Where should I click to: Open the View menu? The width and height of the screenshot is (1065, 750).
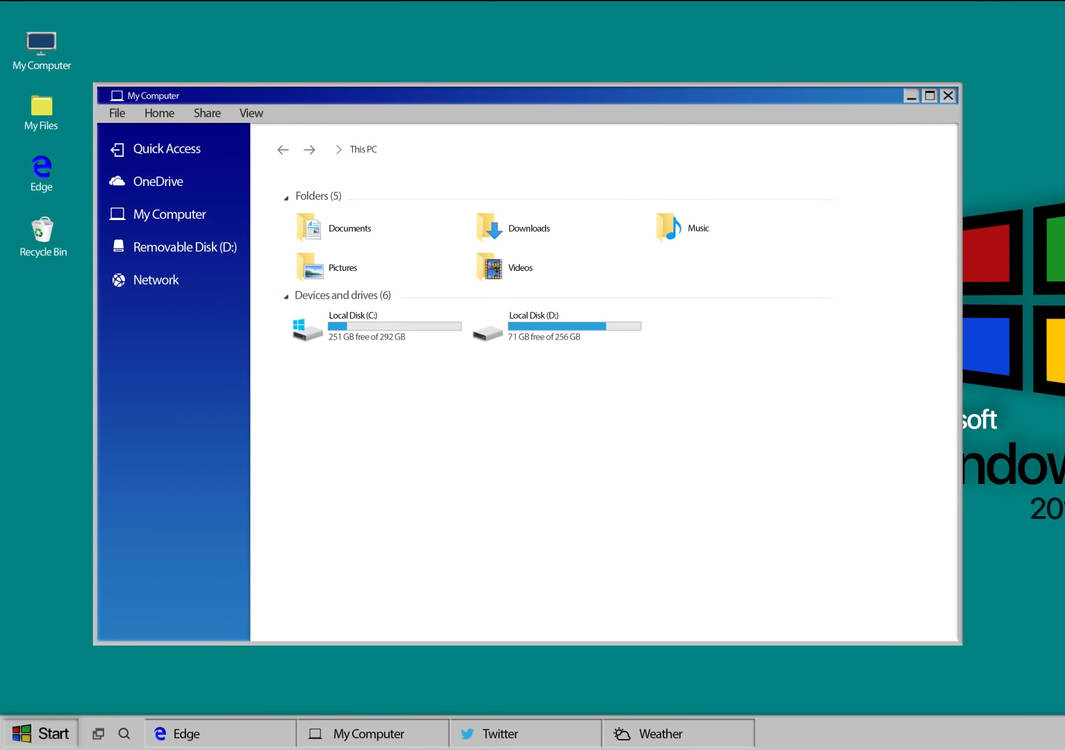(x=251, y=113)
